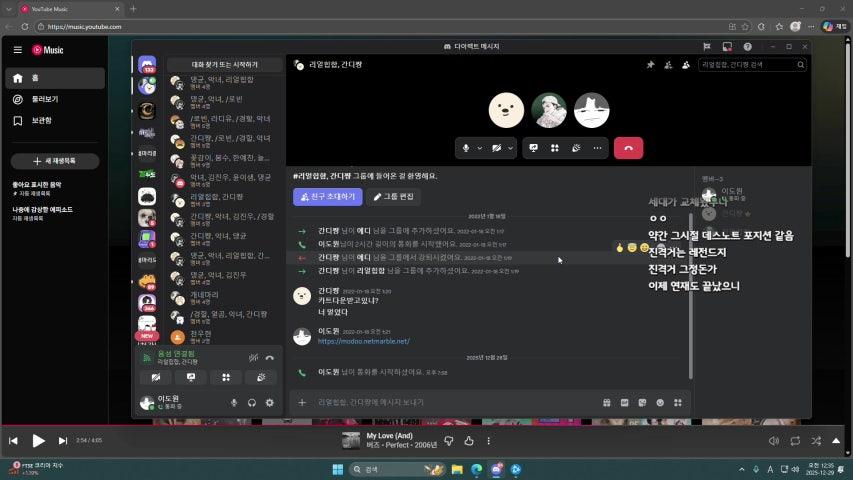Open the modoo.netmarble.net link

click(363, 341)
